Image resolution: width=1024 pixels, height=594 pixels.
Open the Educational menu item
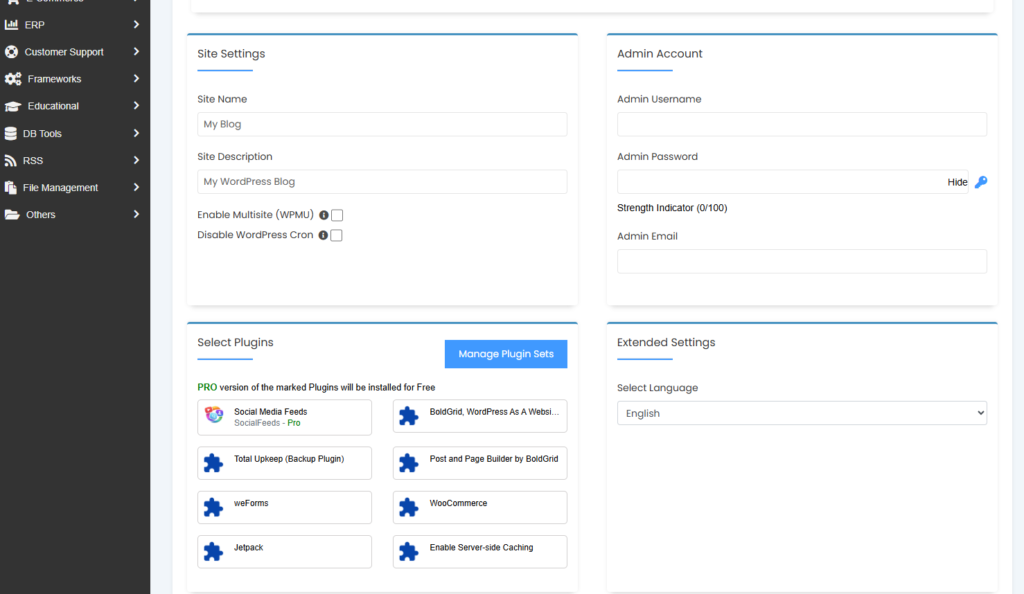click(53, 106)
